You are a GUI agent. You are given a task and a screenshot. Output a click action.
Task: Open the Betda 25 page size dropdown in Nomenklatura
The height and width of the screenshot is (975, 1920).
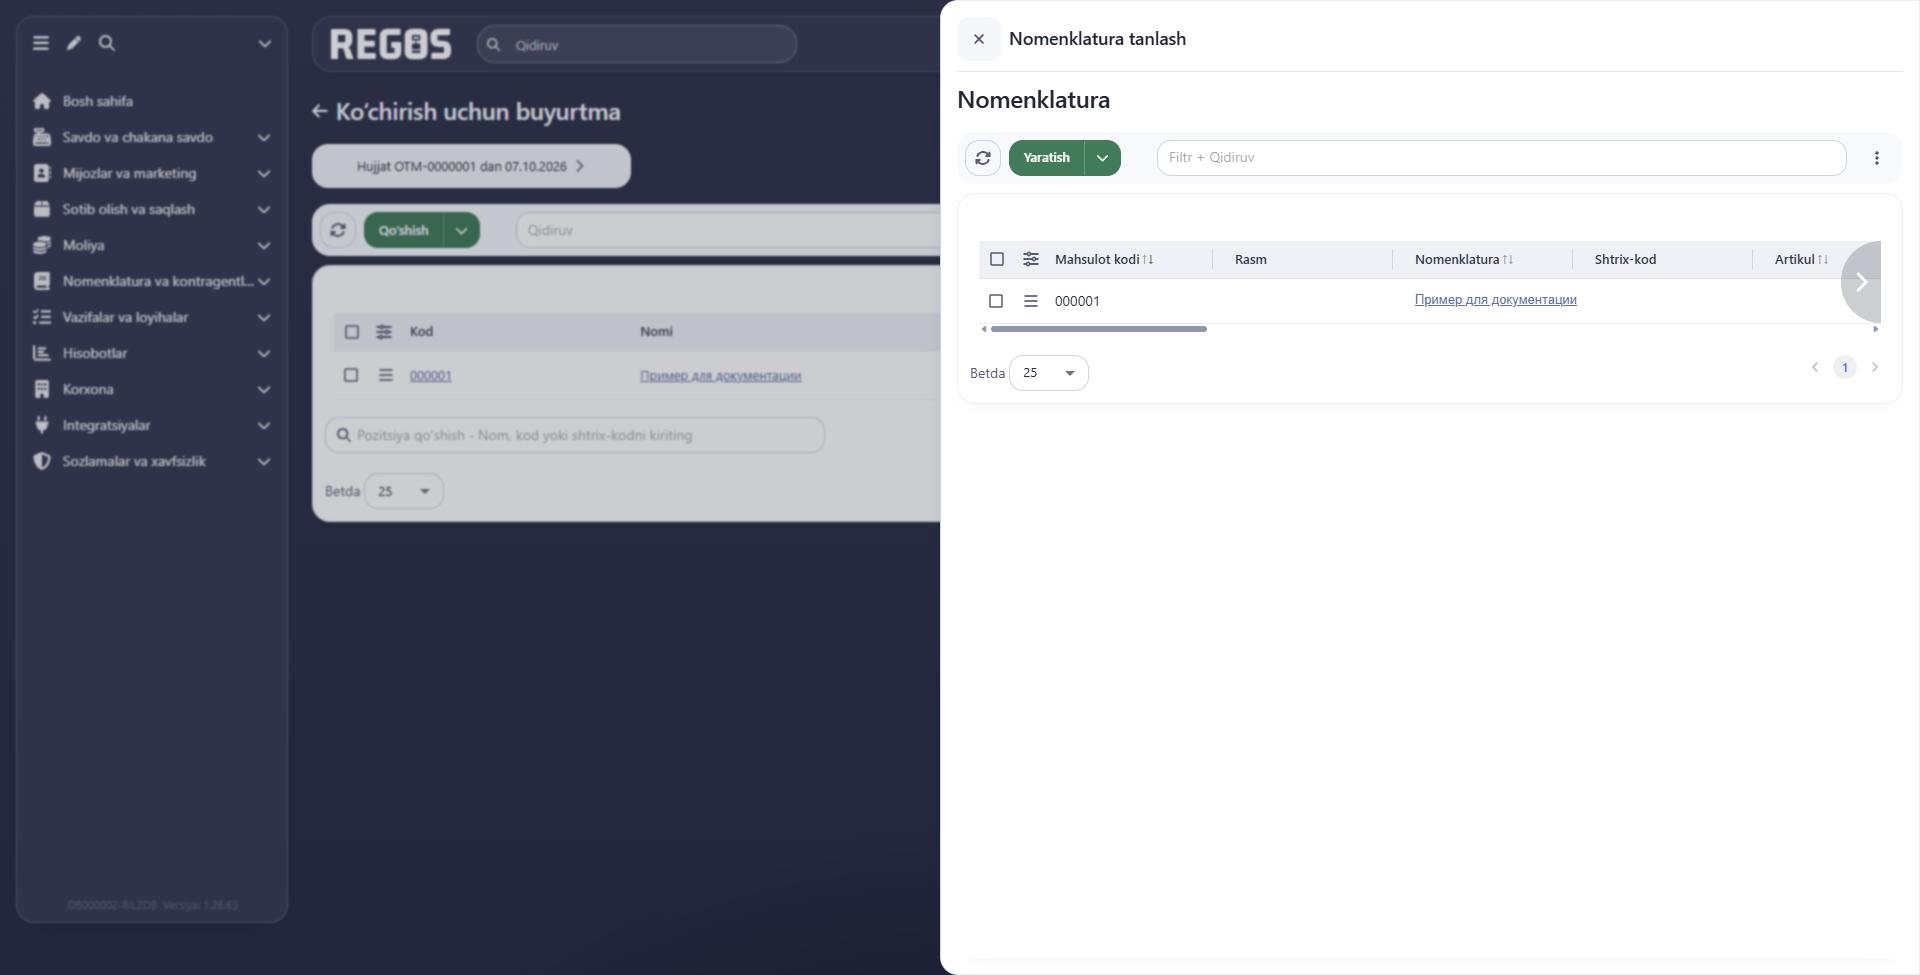[1049, 373]
